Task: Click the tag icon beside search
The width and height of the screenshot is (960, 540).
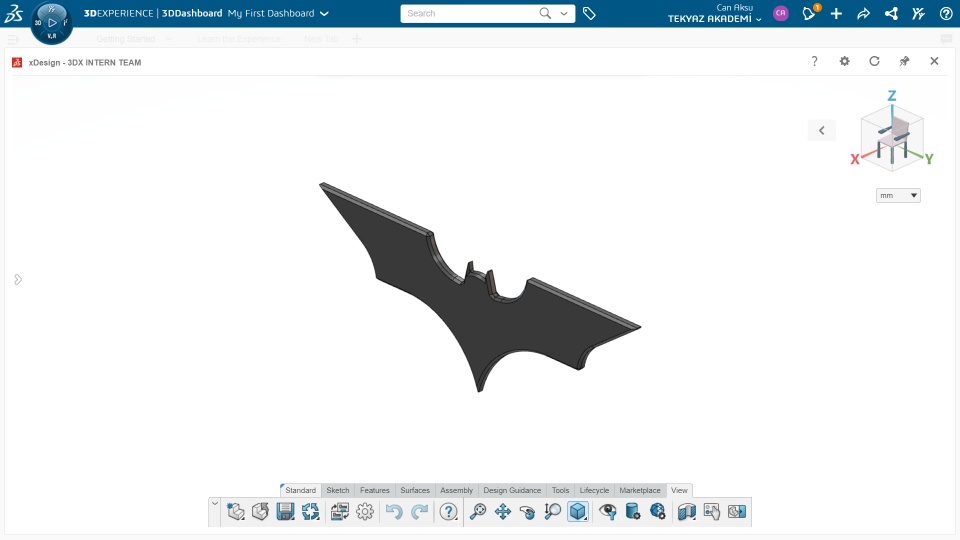Action: click(x=589, y=13)
